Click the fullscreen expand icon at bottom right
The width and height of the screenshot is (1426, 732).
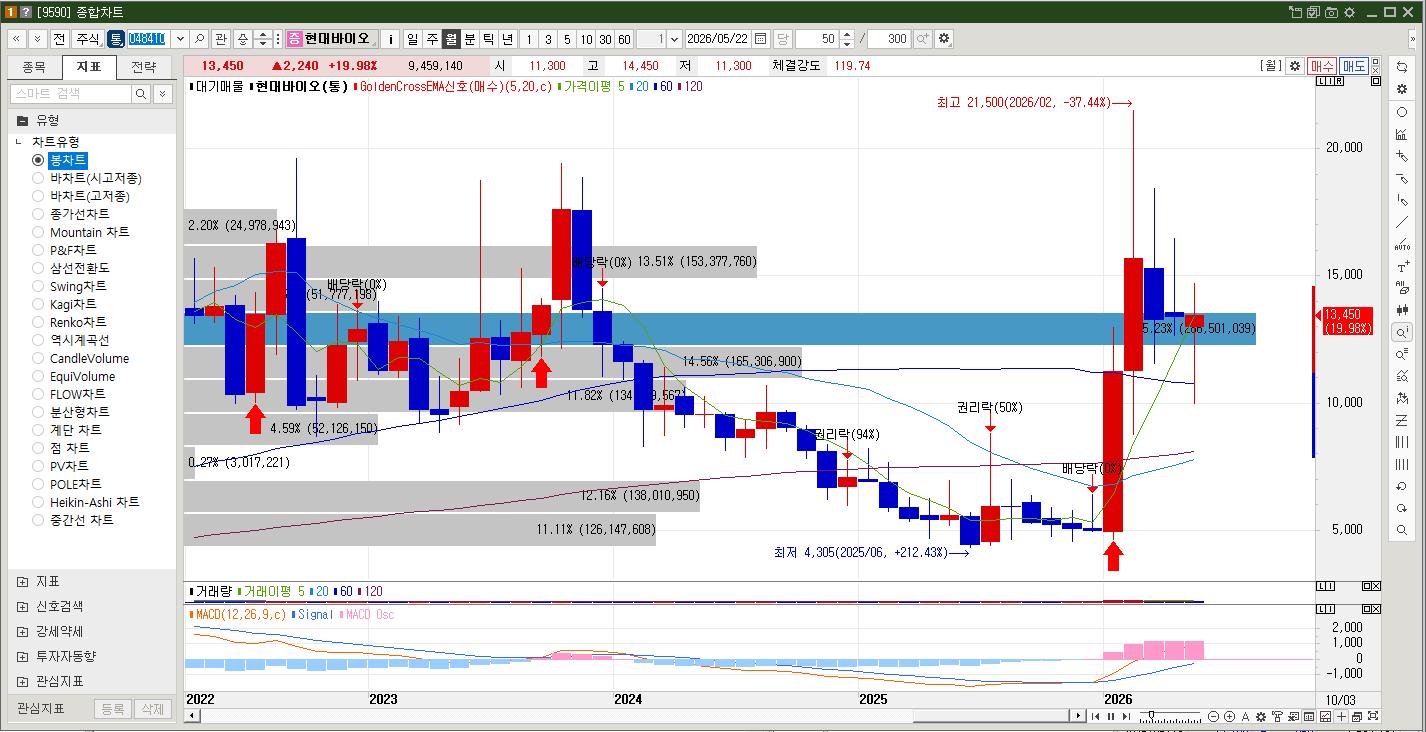pyautogui.click(x=1373, y=716)
